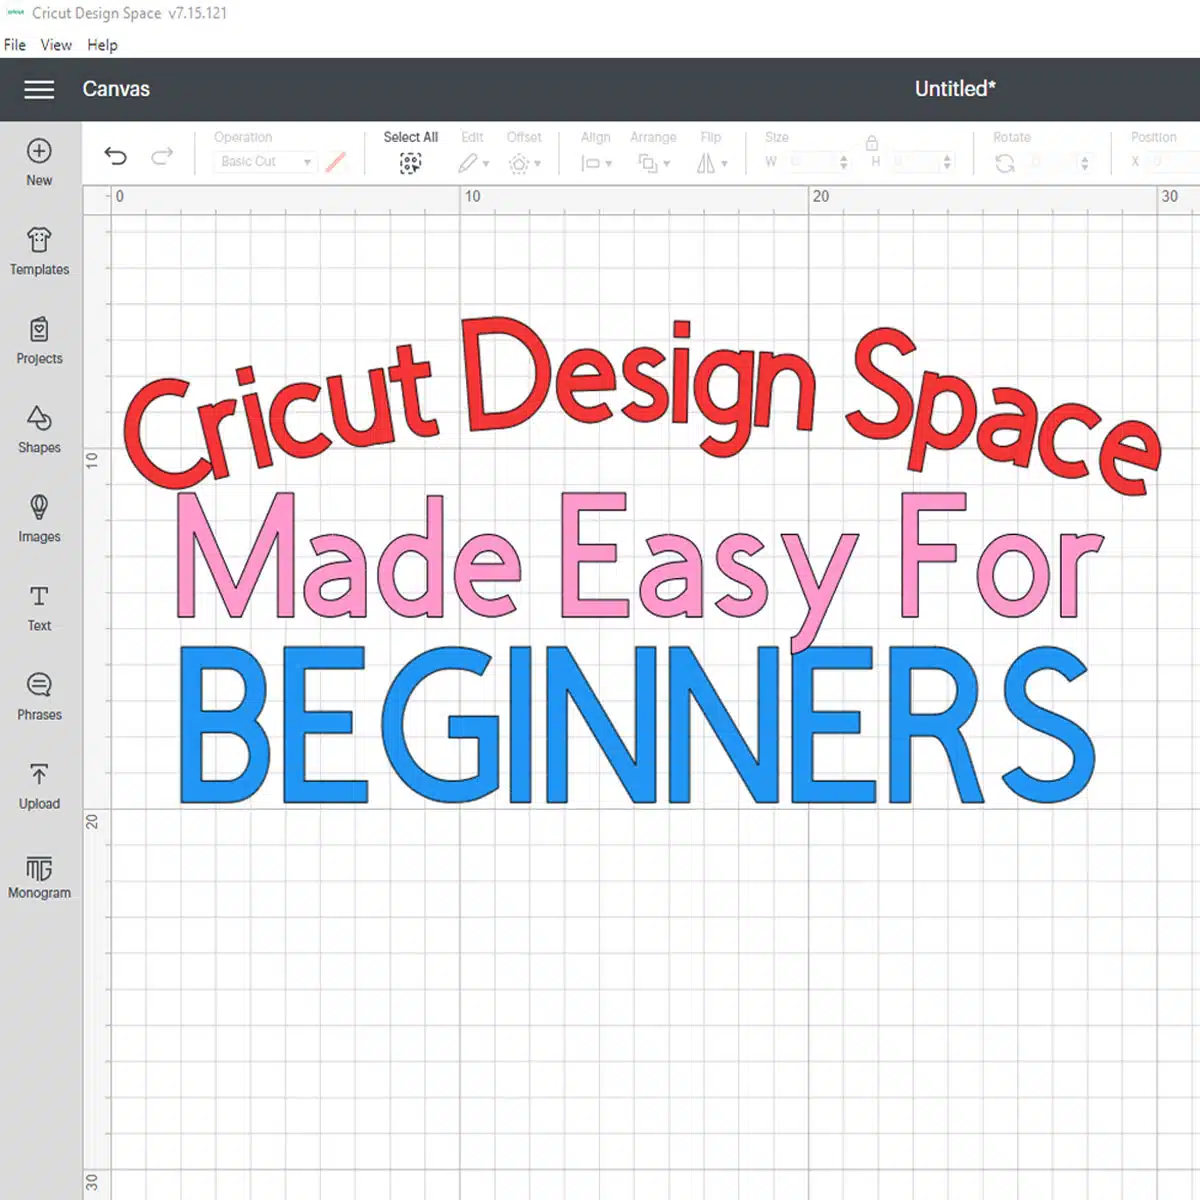Click the Undo arrow
Viewport: 1200px width, 1200px height.
(x=115, y=156)
